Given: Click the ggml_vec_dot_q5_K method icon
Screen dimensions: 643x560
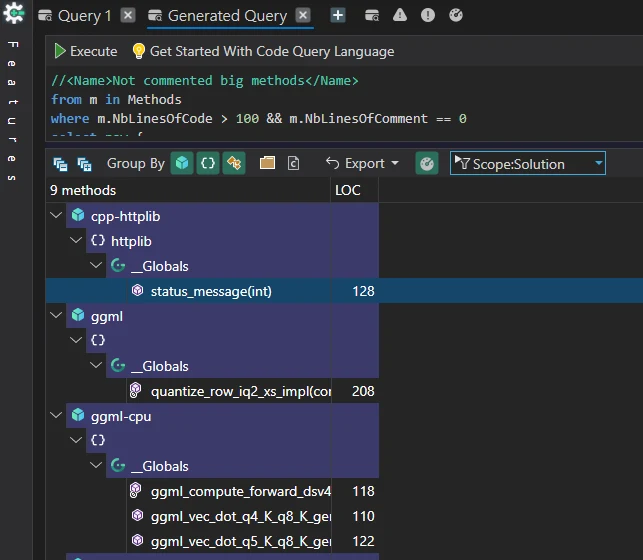Looking at the screenshot, I should tap(137, 540).
